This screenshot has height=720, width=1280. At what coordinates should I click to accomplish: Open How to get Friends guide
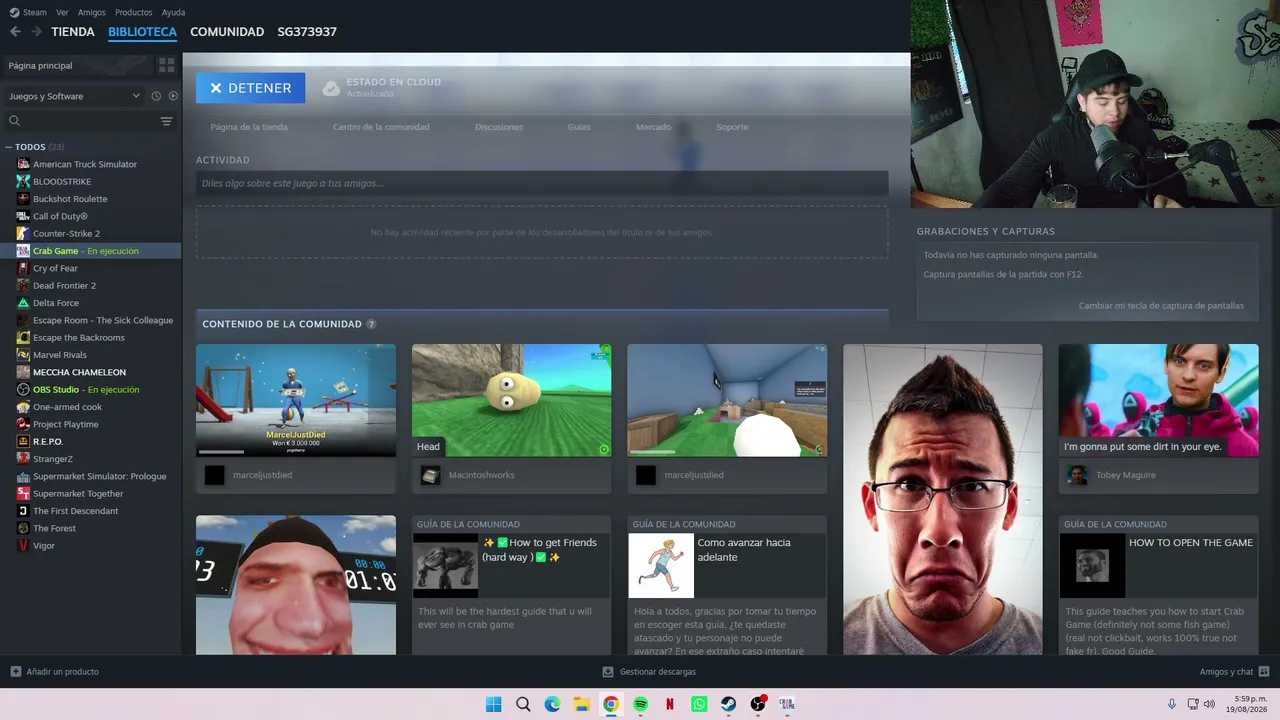click(x=511, y=585)
